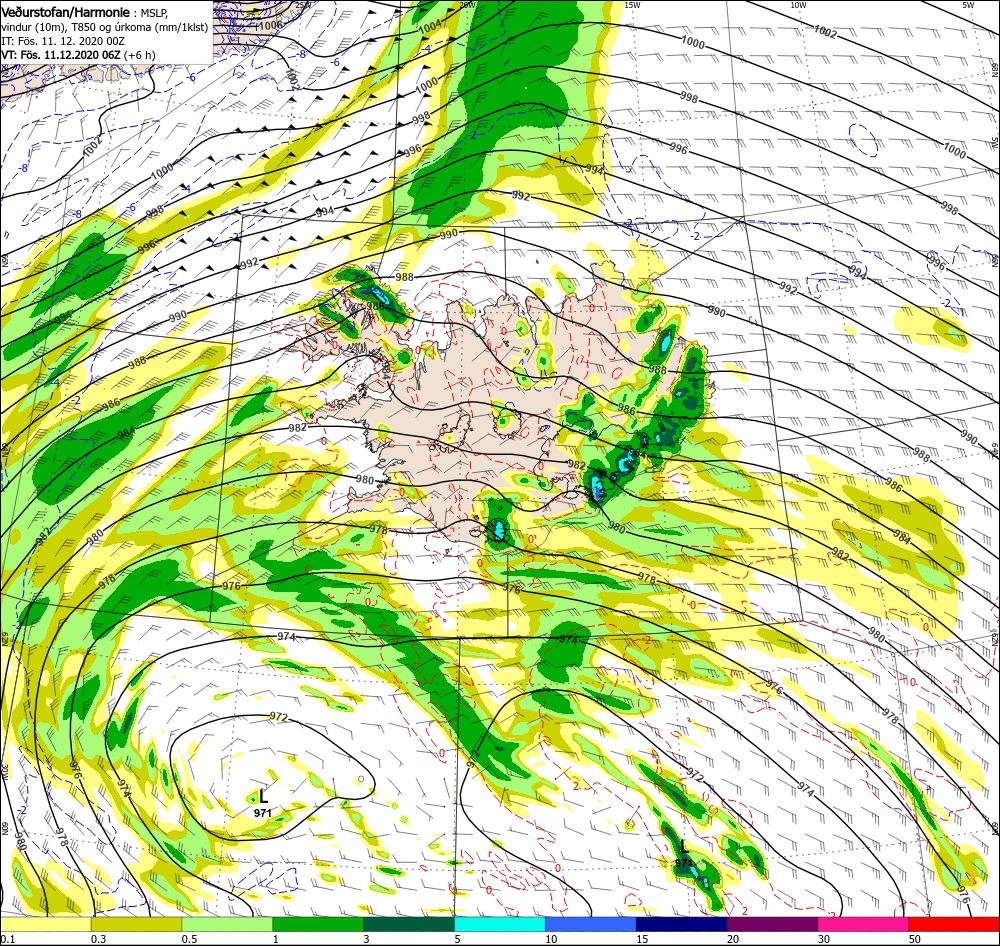Pick the blue 10 mm legend swatch
The height and width of the screenshot is (946, 1000).
click(591, 924)
